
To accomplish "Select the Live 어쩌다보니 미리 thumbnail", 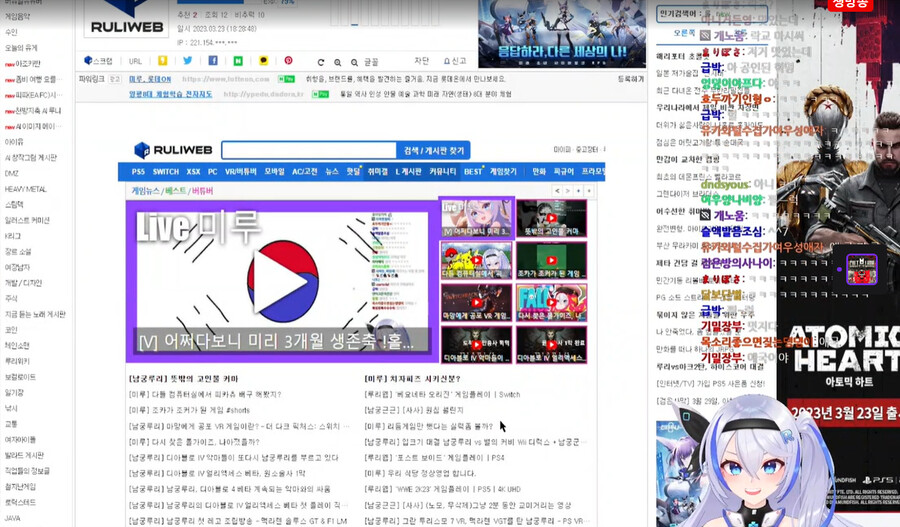I will click(476, 218).
